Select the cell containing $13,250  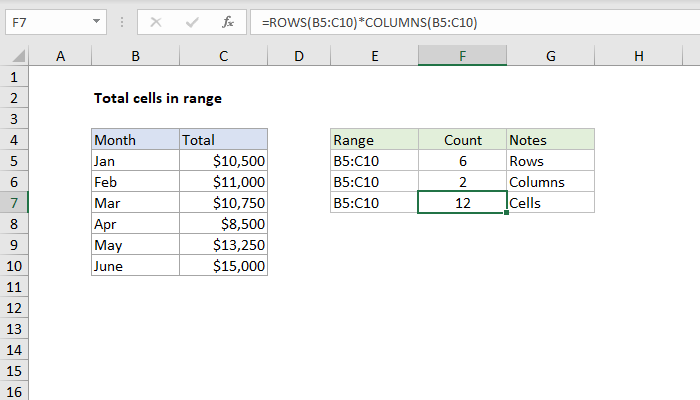tap(223, 245)
